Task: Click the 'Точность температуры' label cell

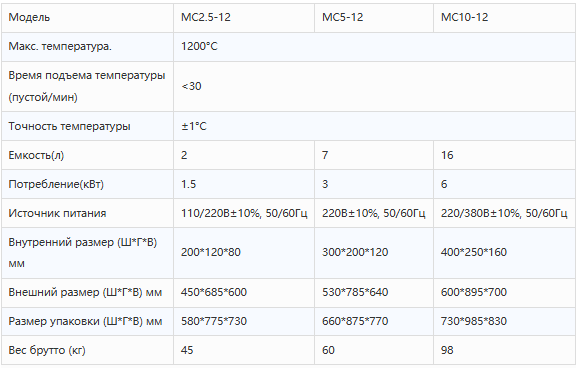Action: [87, 126]
